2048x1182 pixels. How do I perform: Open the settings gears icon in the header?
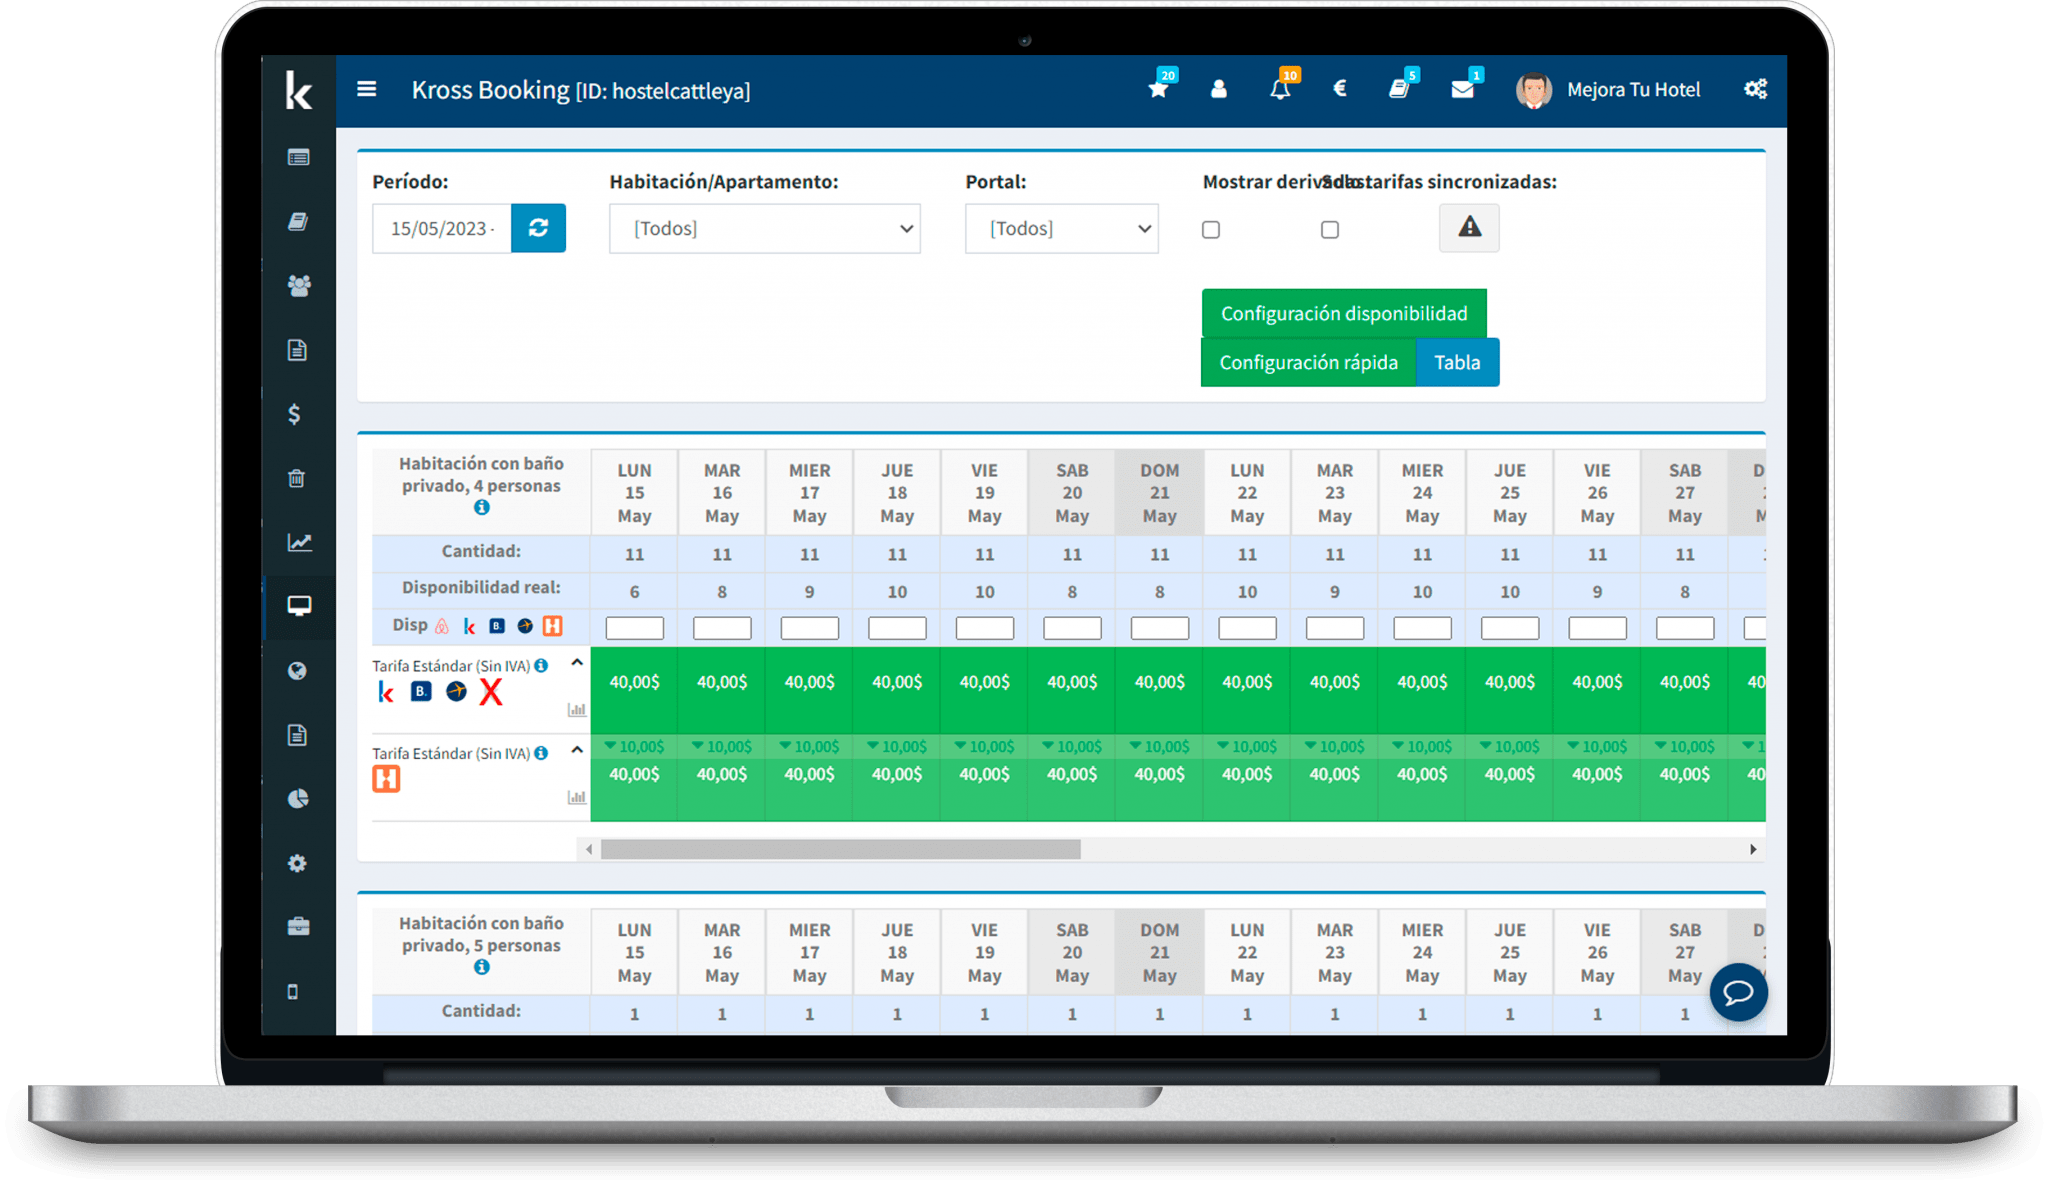pyautogui.click(x=1755, y=89)
